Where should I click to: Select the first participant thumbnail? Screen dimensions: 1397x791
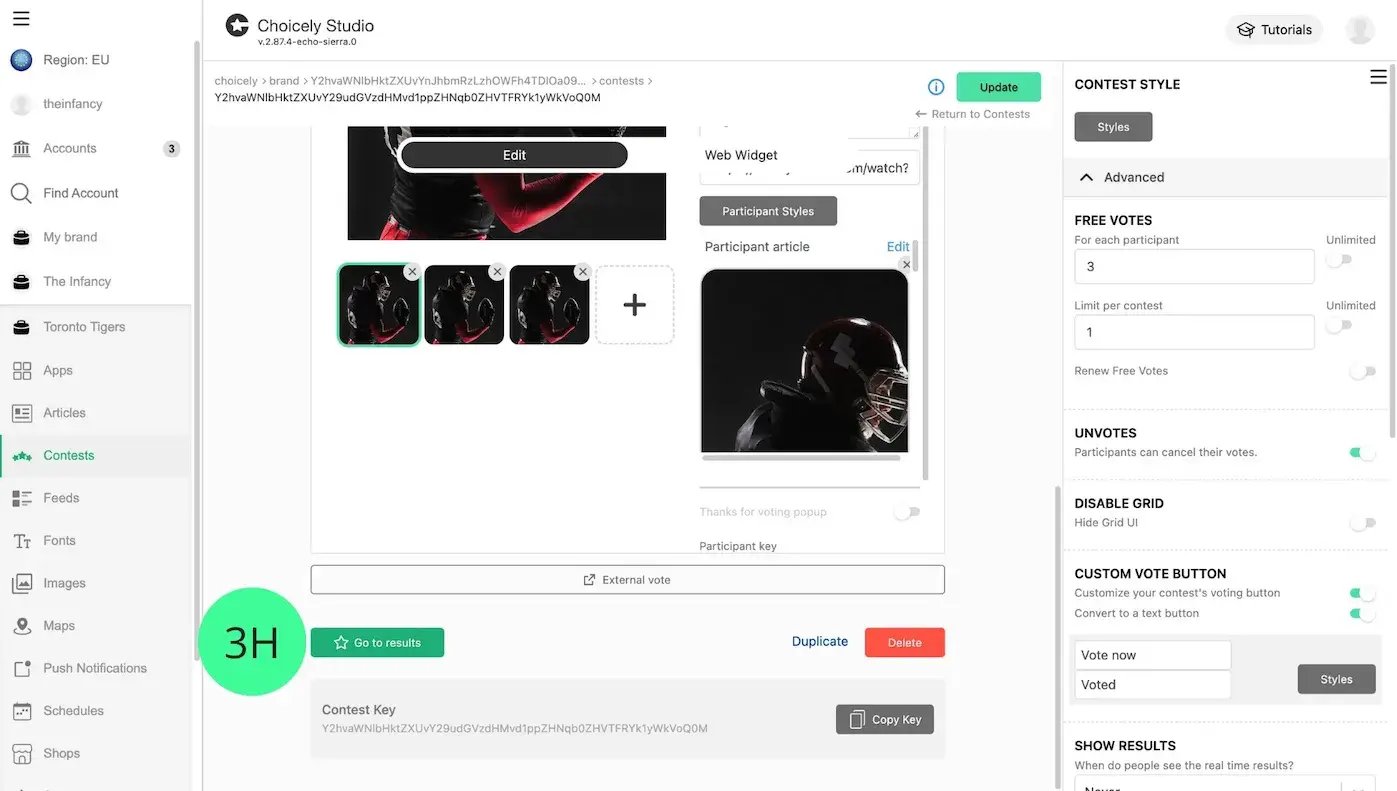coord(379,305)
